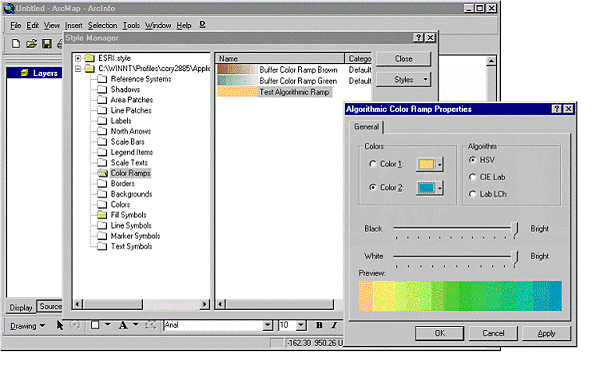
Task: Switch to the General tab
Action: [366, 127]
